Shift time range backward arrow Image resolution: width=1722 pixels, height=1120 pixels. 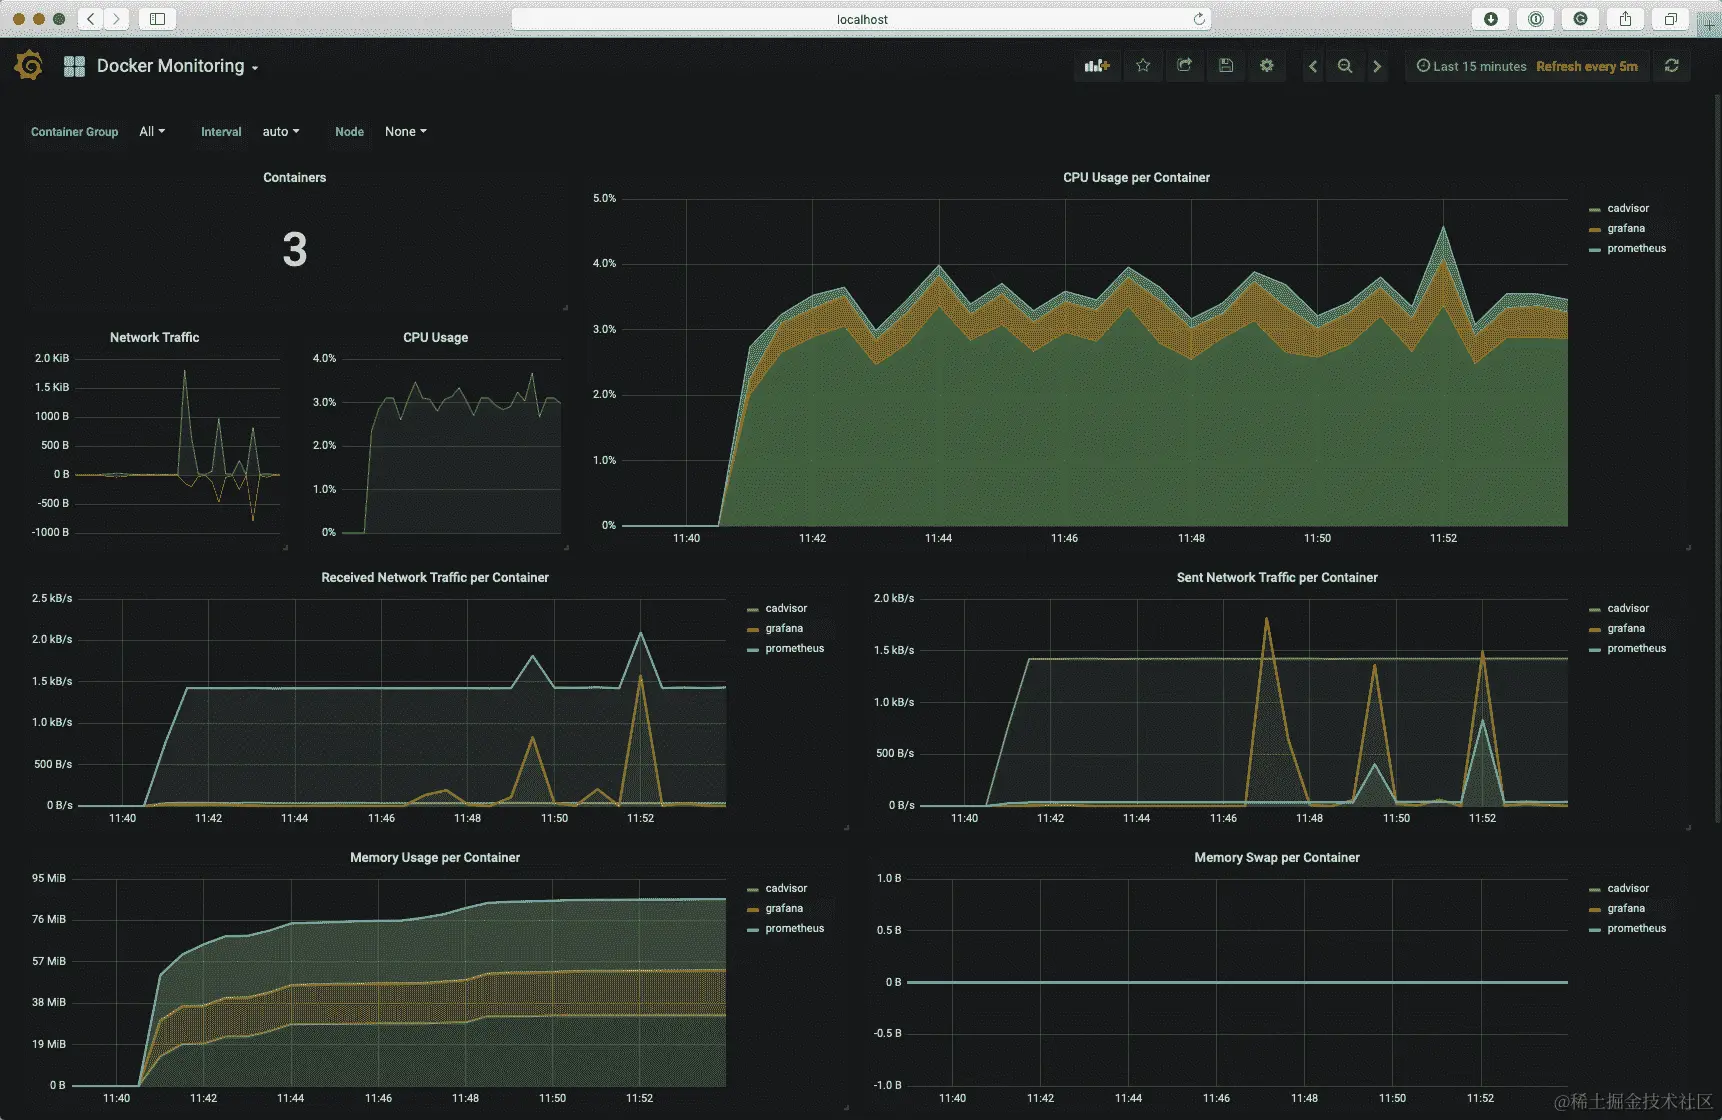(1313, 66)
